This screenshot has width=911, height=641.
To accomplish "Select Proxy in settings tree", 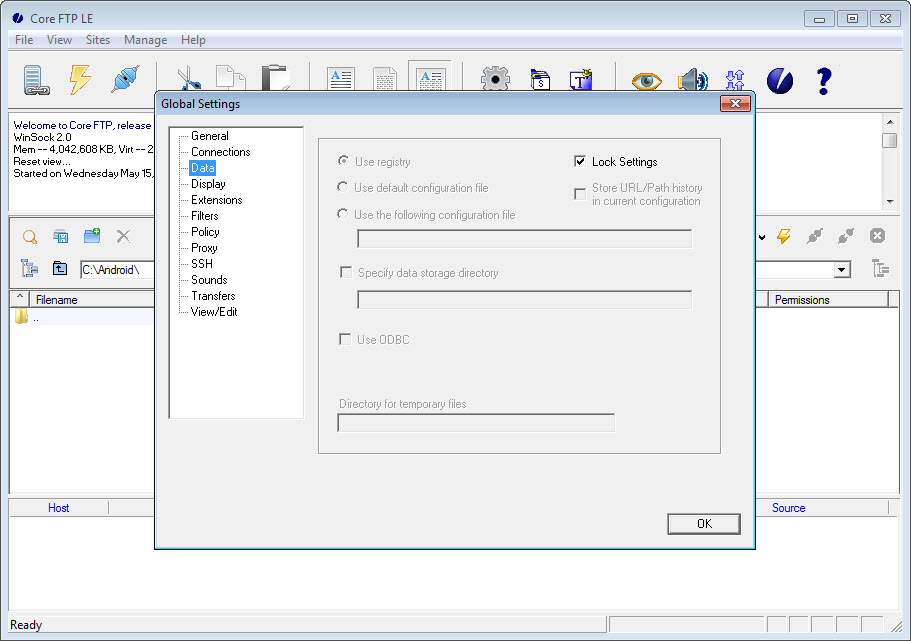I will [x=204, y=248].
